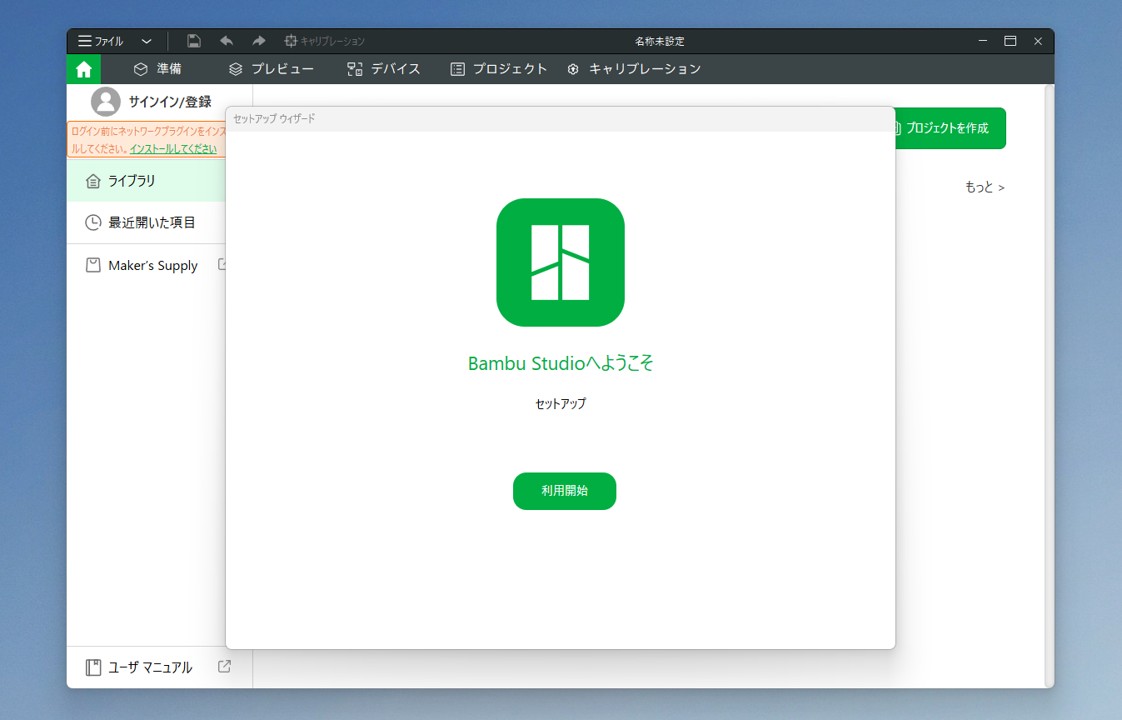This screenshot has height=720, width=1122.
Task: Click external link icon beside ユーザ マニュアル
Action: pos(224,667)
